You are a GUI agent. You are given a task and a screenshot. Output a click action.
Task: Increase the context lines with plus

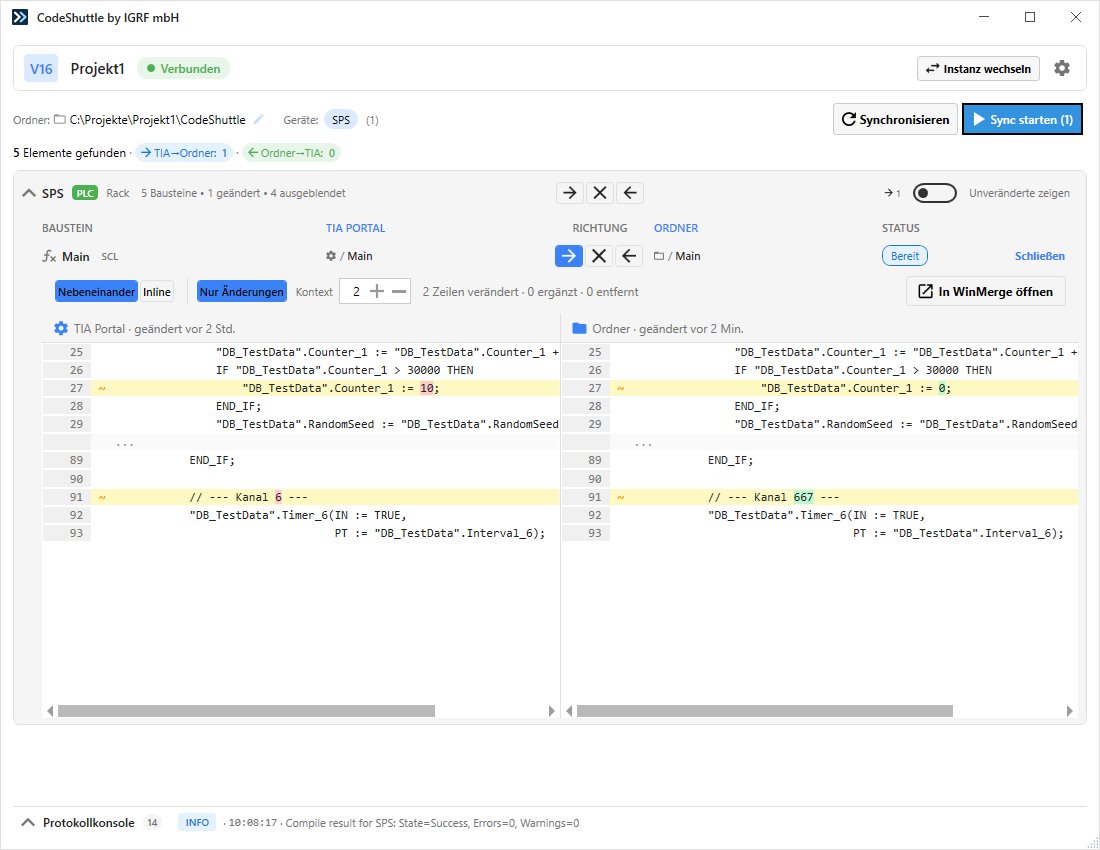(377, 291)
